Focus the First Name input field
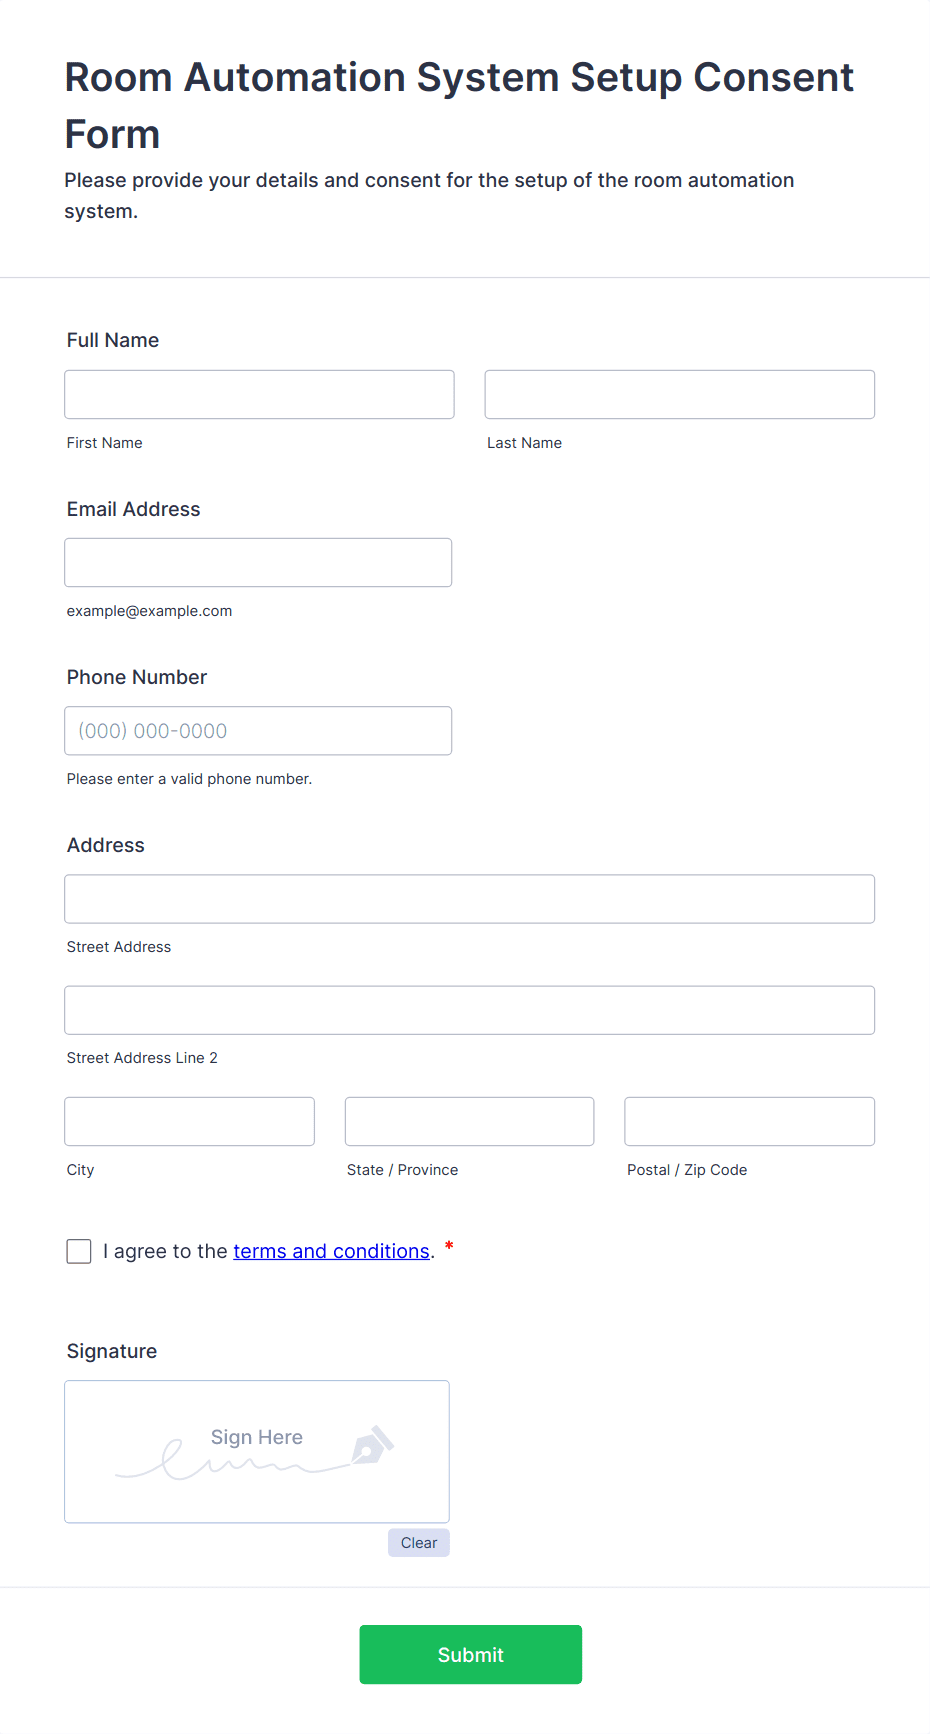930x1734 pixels. point(259,395)
